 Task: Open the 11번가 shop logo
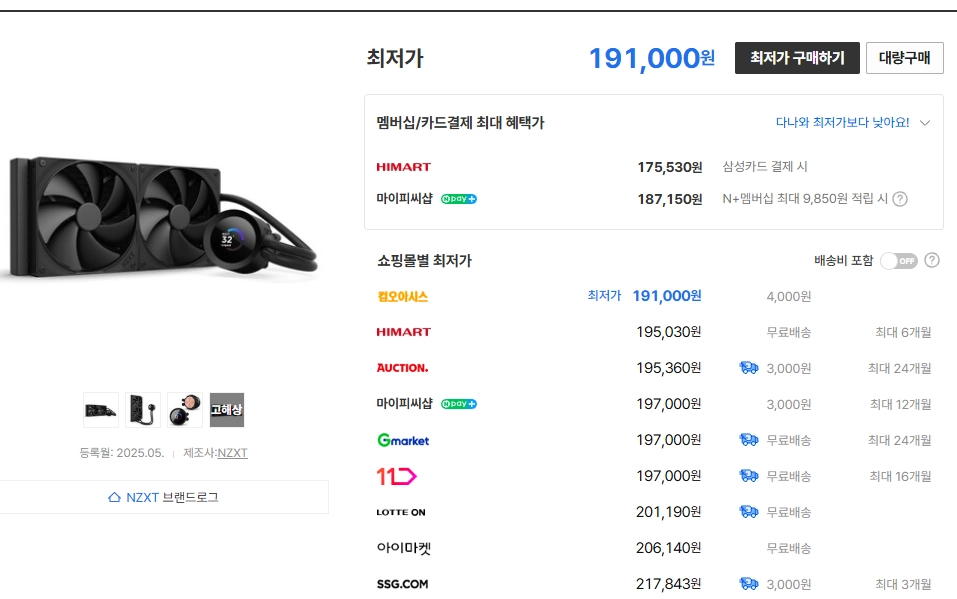pos(396,476)
